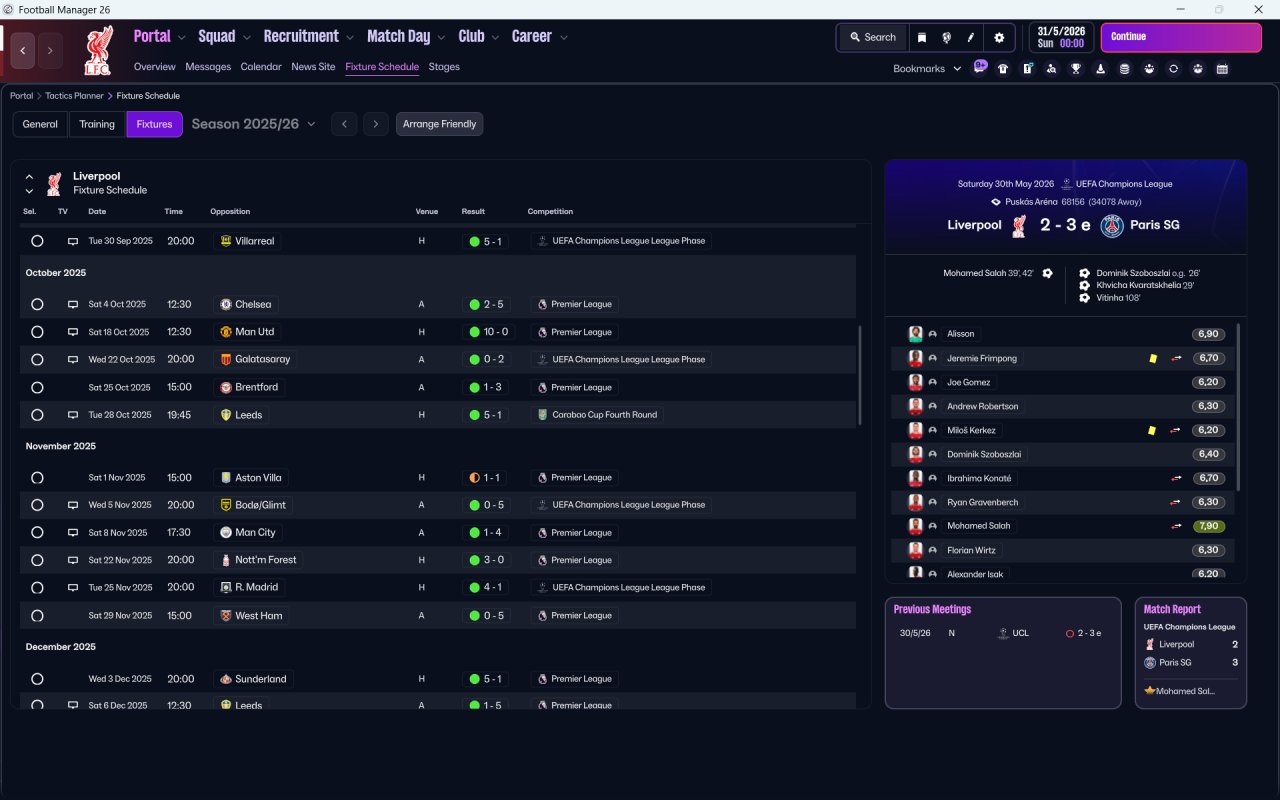Select the radio button for Aston Villa match
The image size is (1280, 800).
coord(37,478)
